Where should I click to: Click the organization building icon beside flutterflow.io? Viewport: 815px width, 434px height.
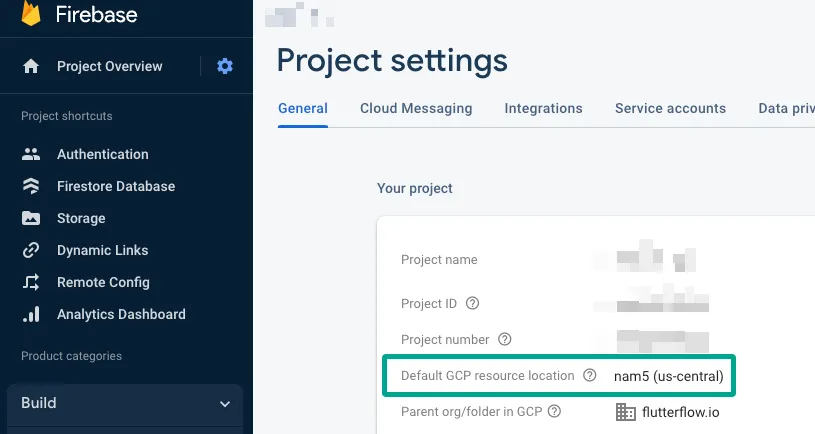point(626,412)
